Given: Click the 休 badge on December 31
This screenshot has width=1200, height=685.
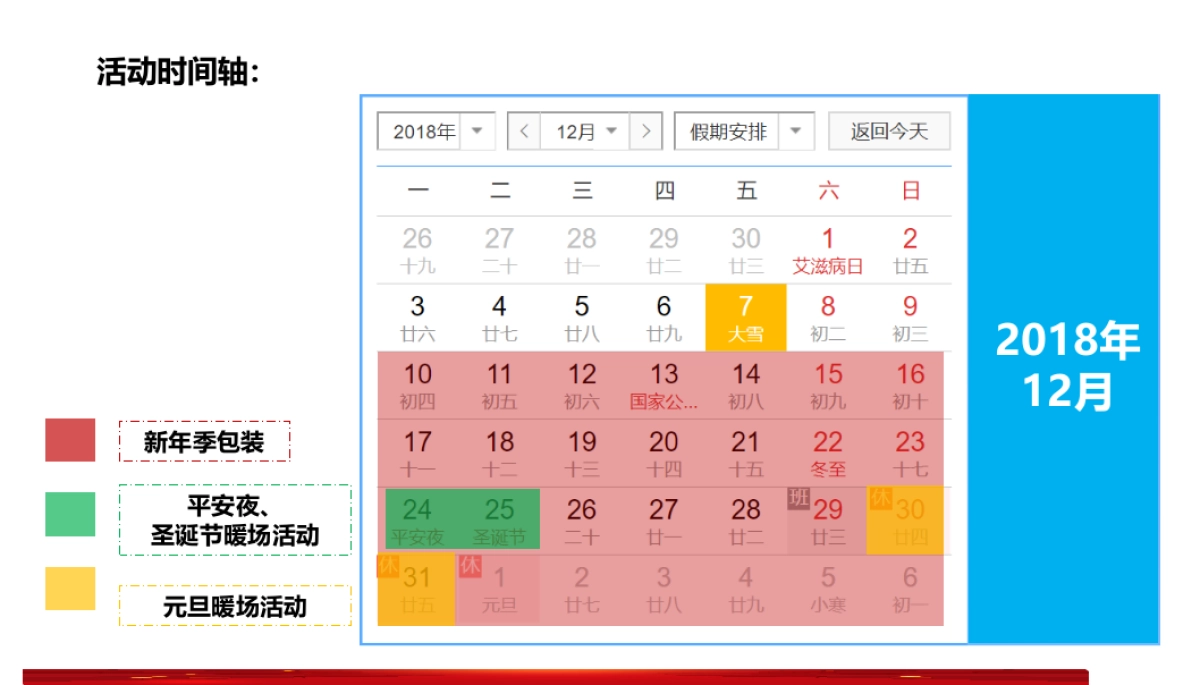Looking at the screenshot, I should 388,568.
